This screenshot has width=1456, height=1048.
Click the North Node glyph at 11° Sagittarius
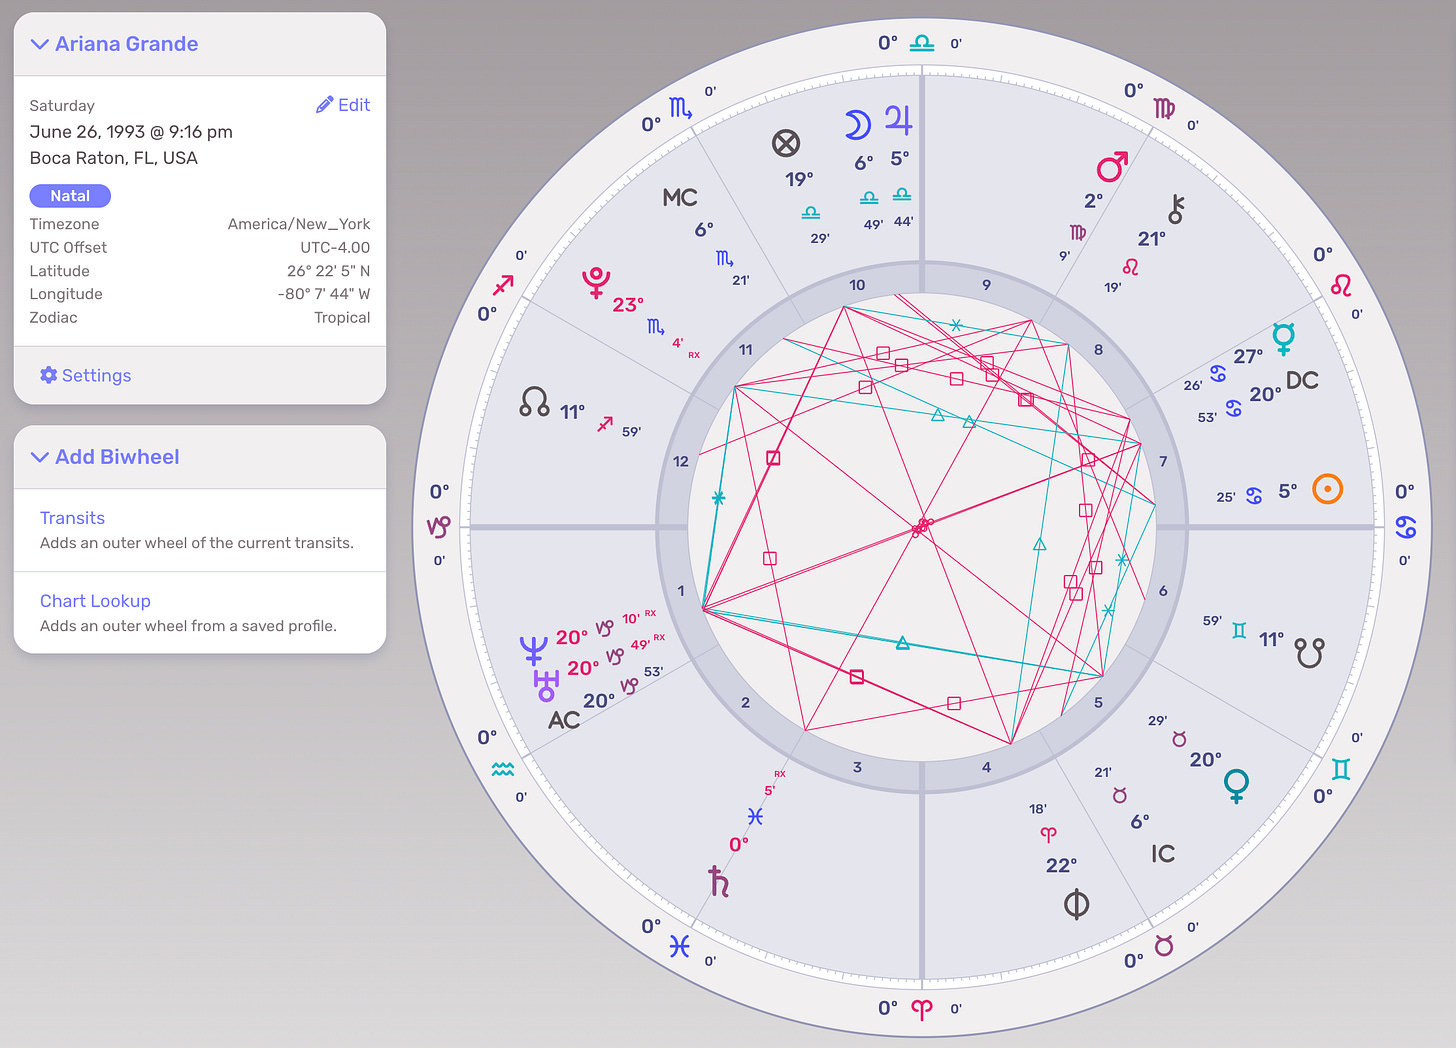[x=535, y=402]
